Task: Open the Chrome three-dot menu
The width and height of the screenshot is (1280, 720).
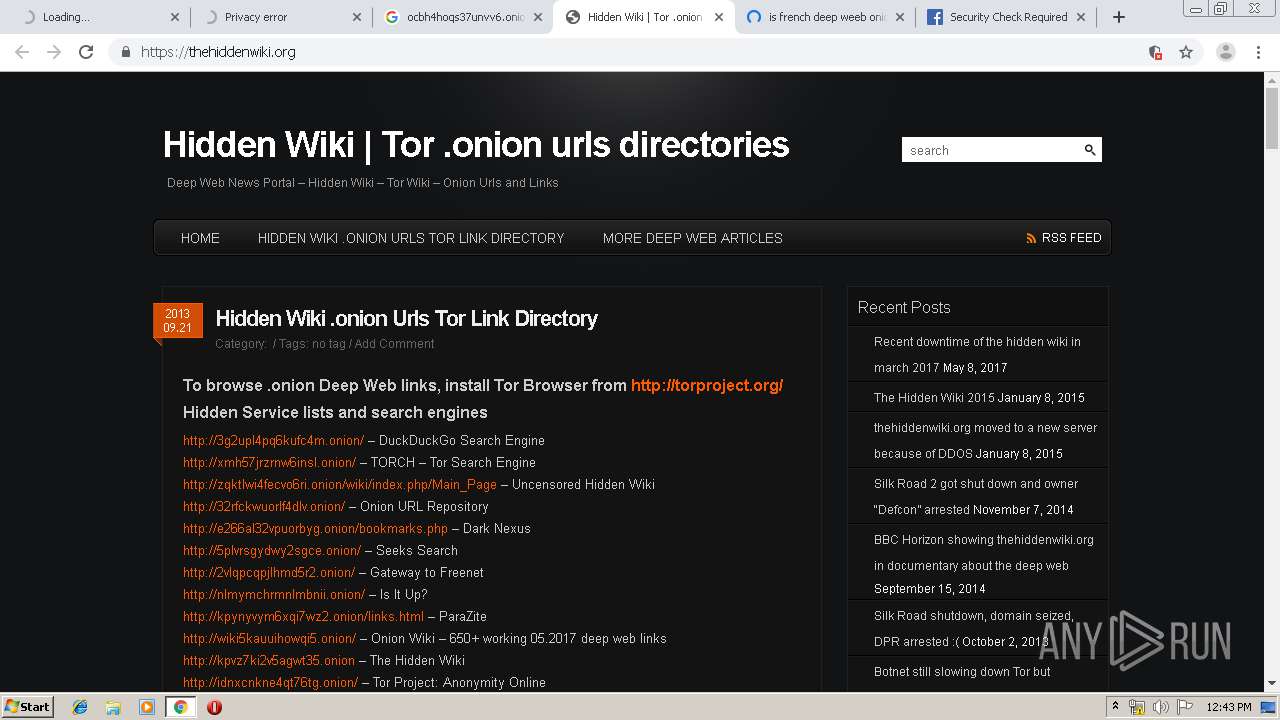Action: click(x=1259, y=52)
